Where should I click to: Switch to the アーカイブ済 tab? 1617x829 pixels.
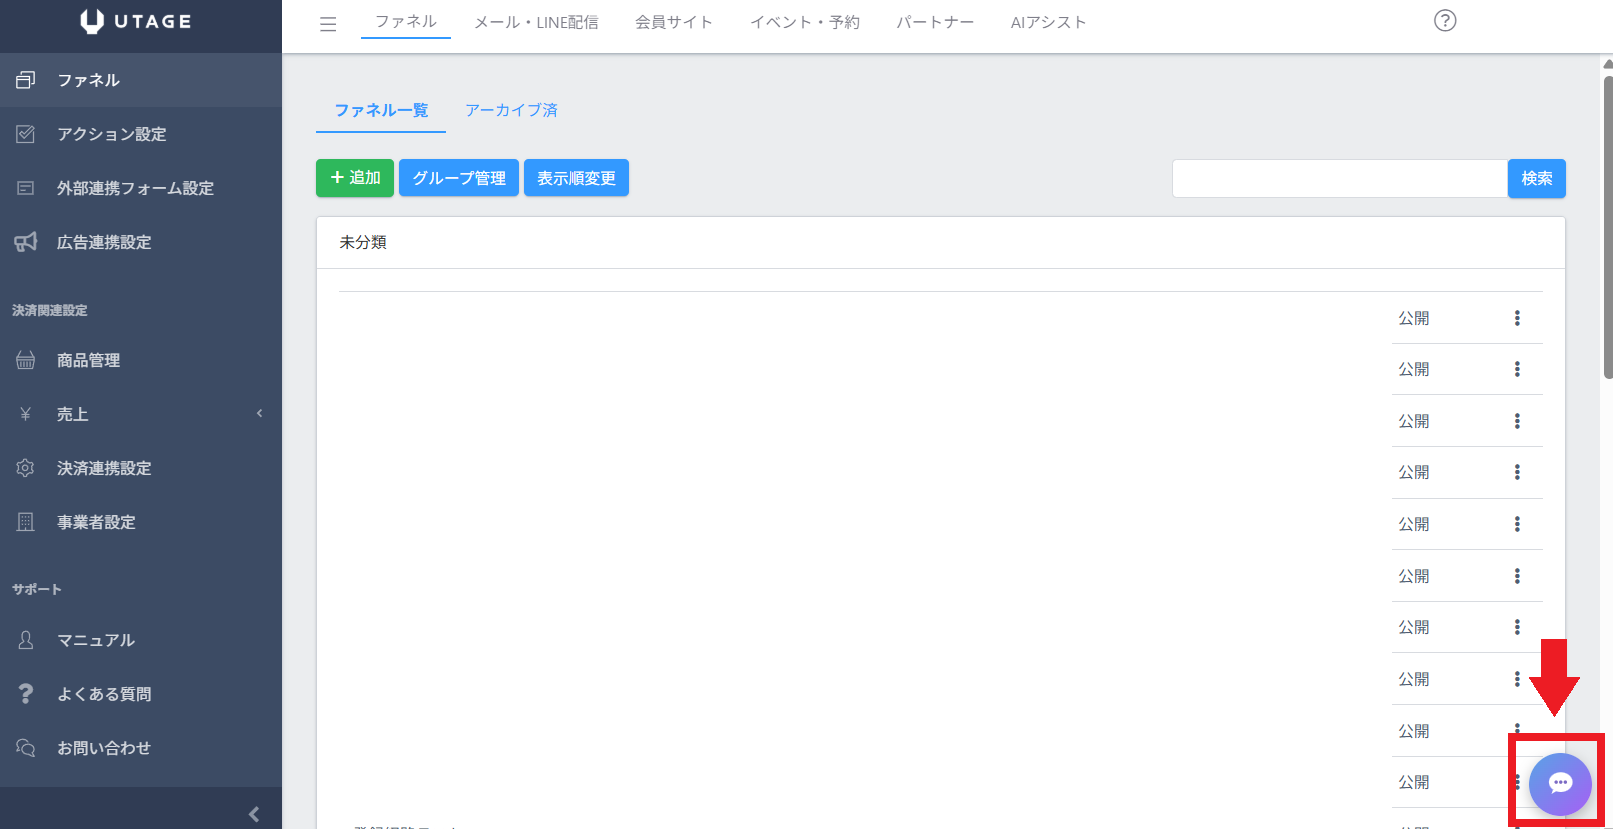click(511, 110)
